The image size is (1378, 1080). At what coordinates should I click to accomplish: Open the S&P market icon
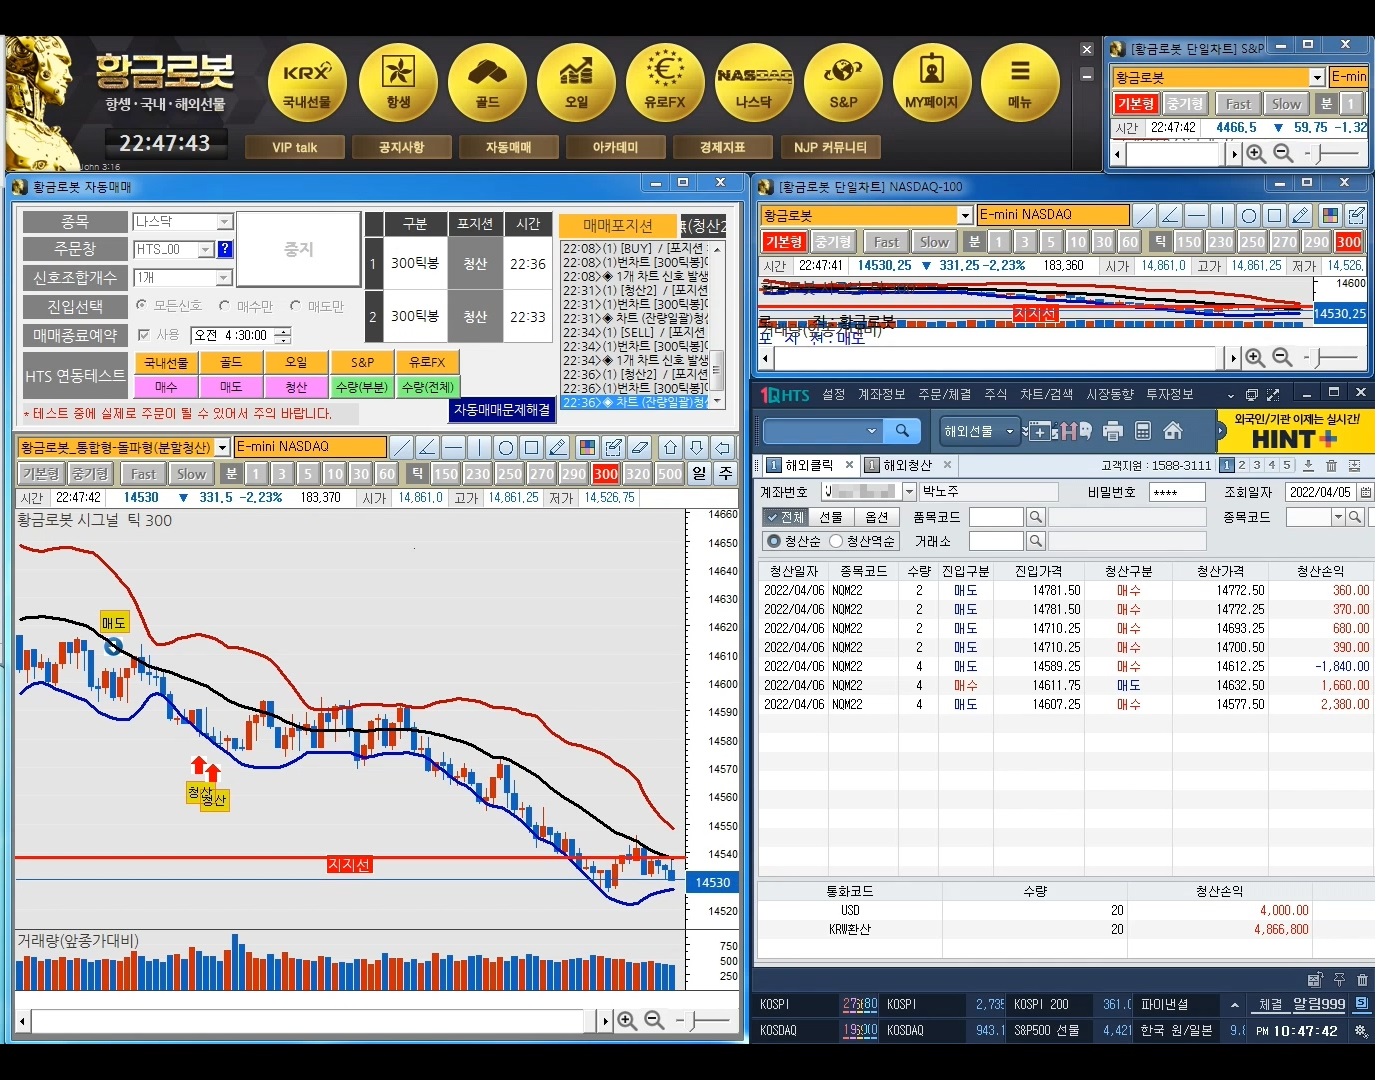(843, 82)
